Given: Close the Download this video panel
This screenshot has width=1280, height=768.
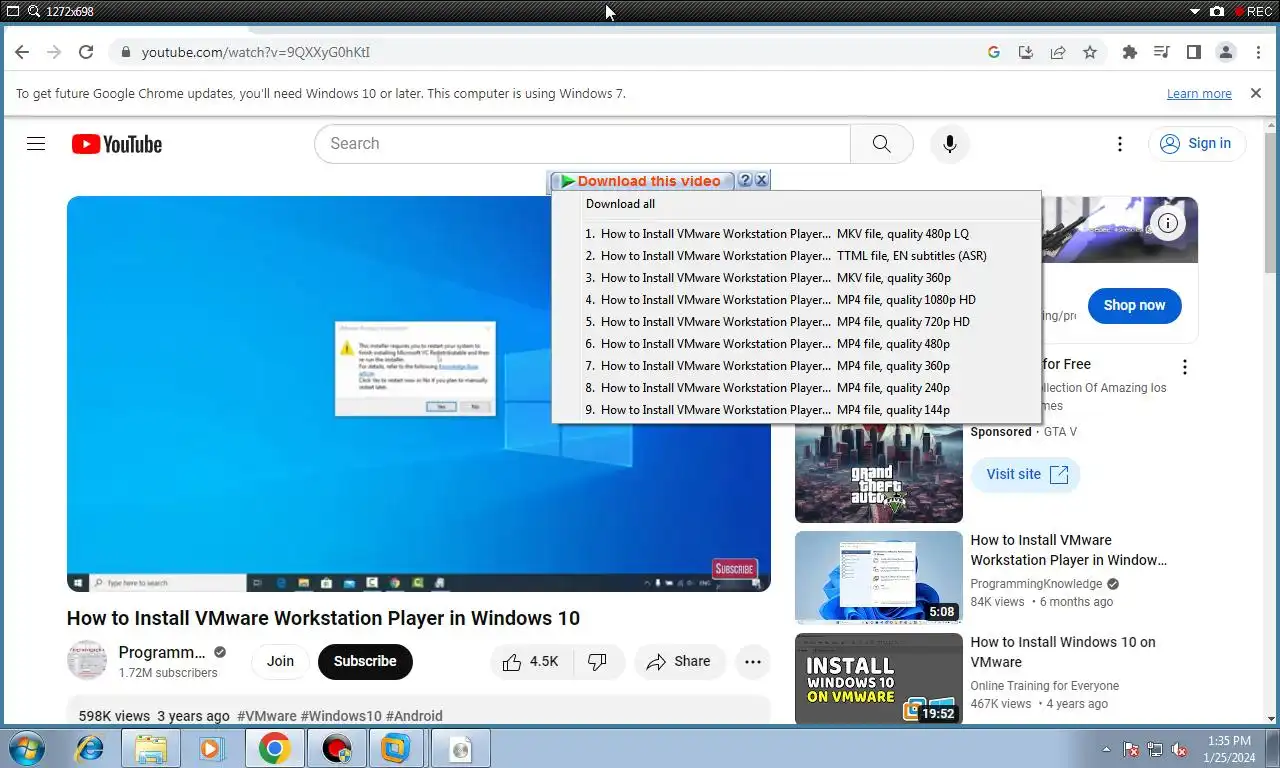Looking at the screenshot, I should [761, 181].
